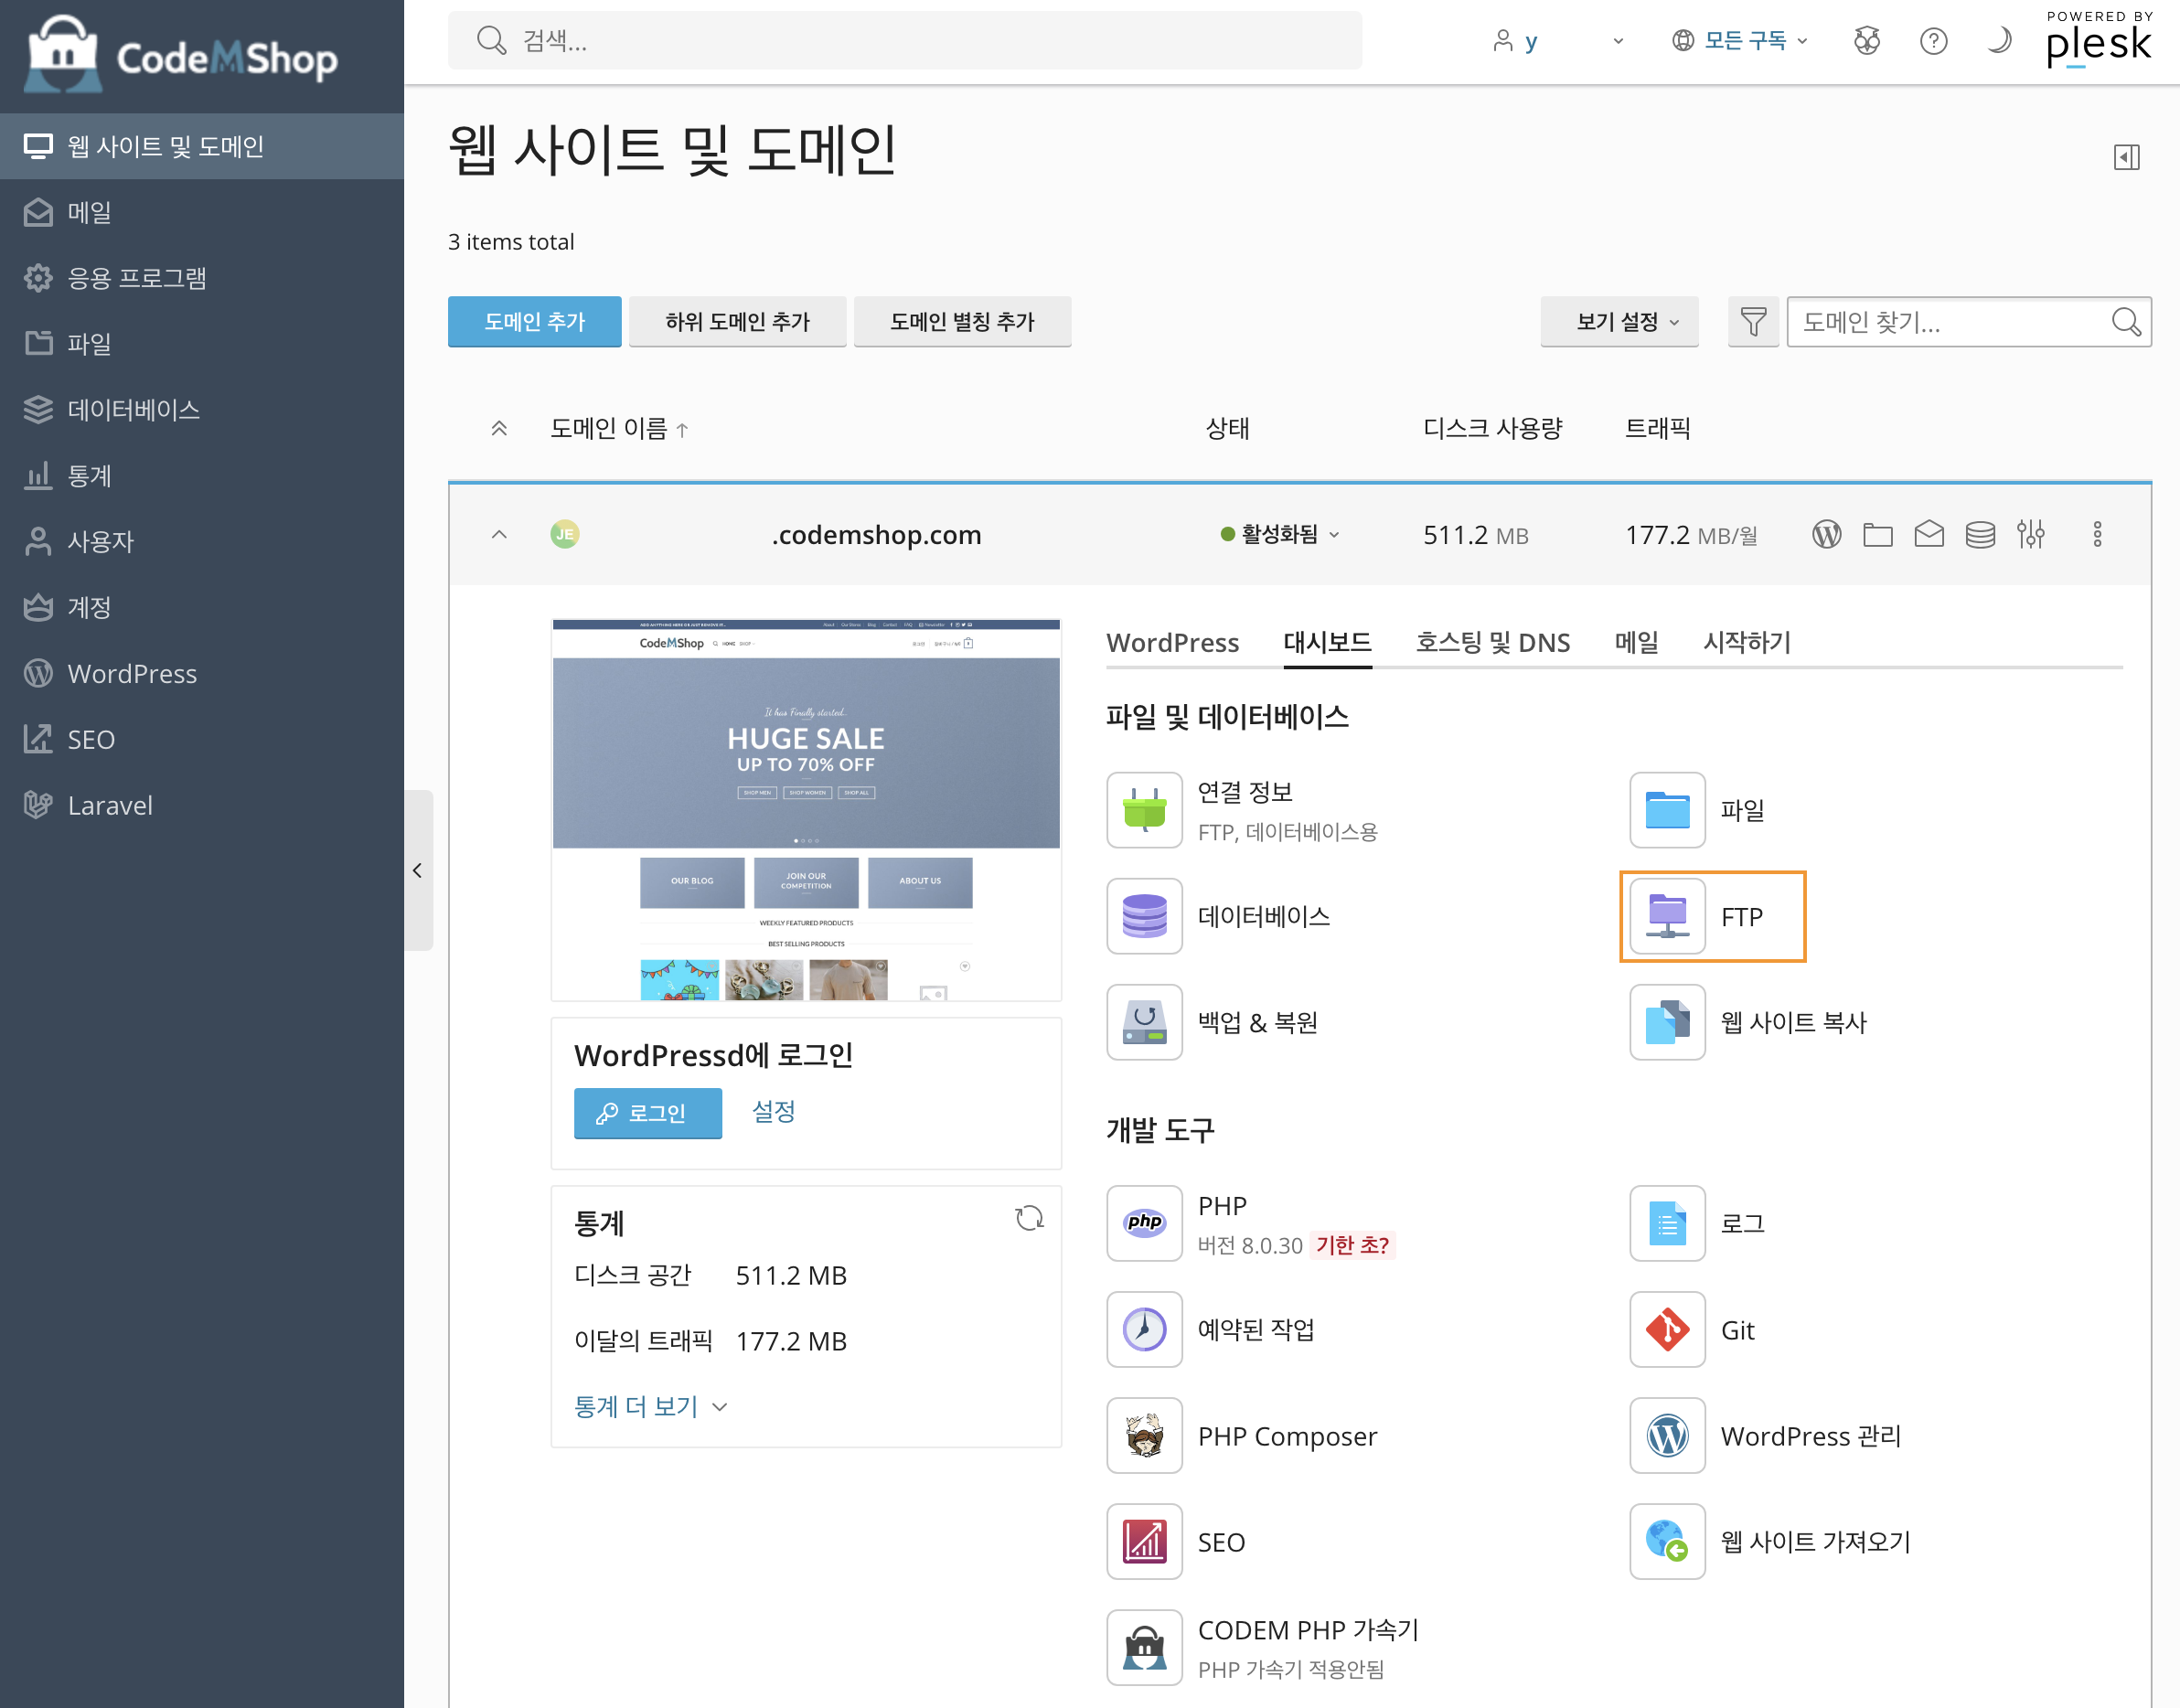Open hosting settings sliders icon in row

[2030, 535]
